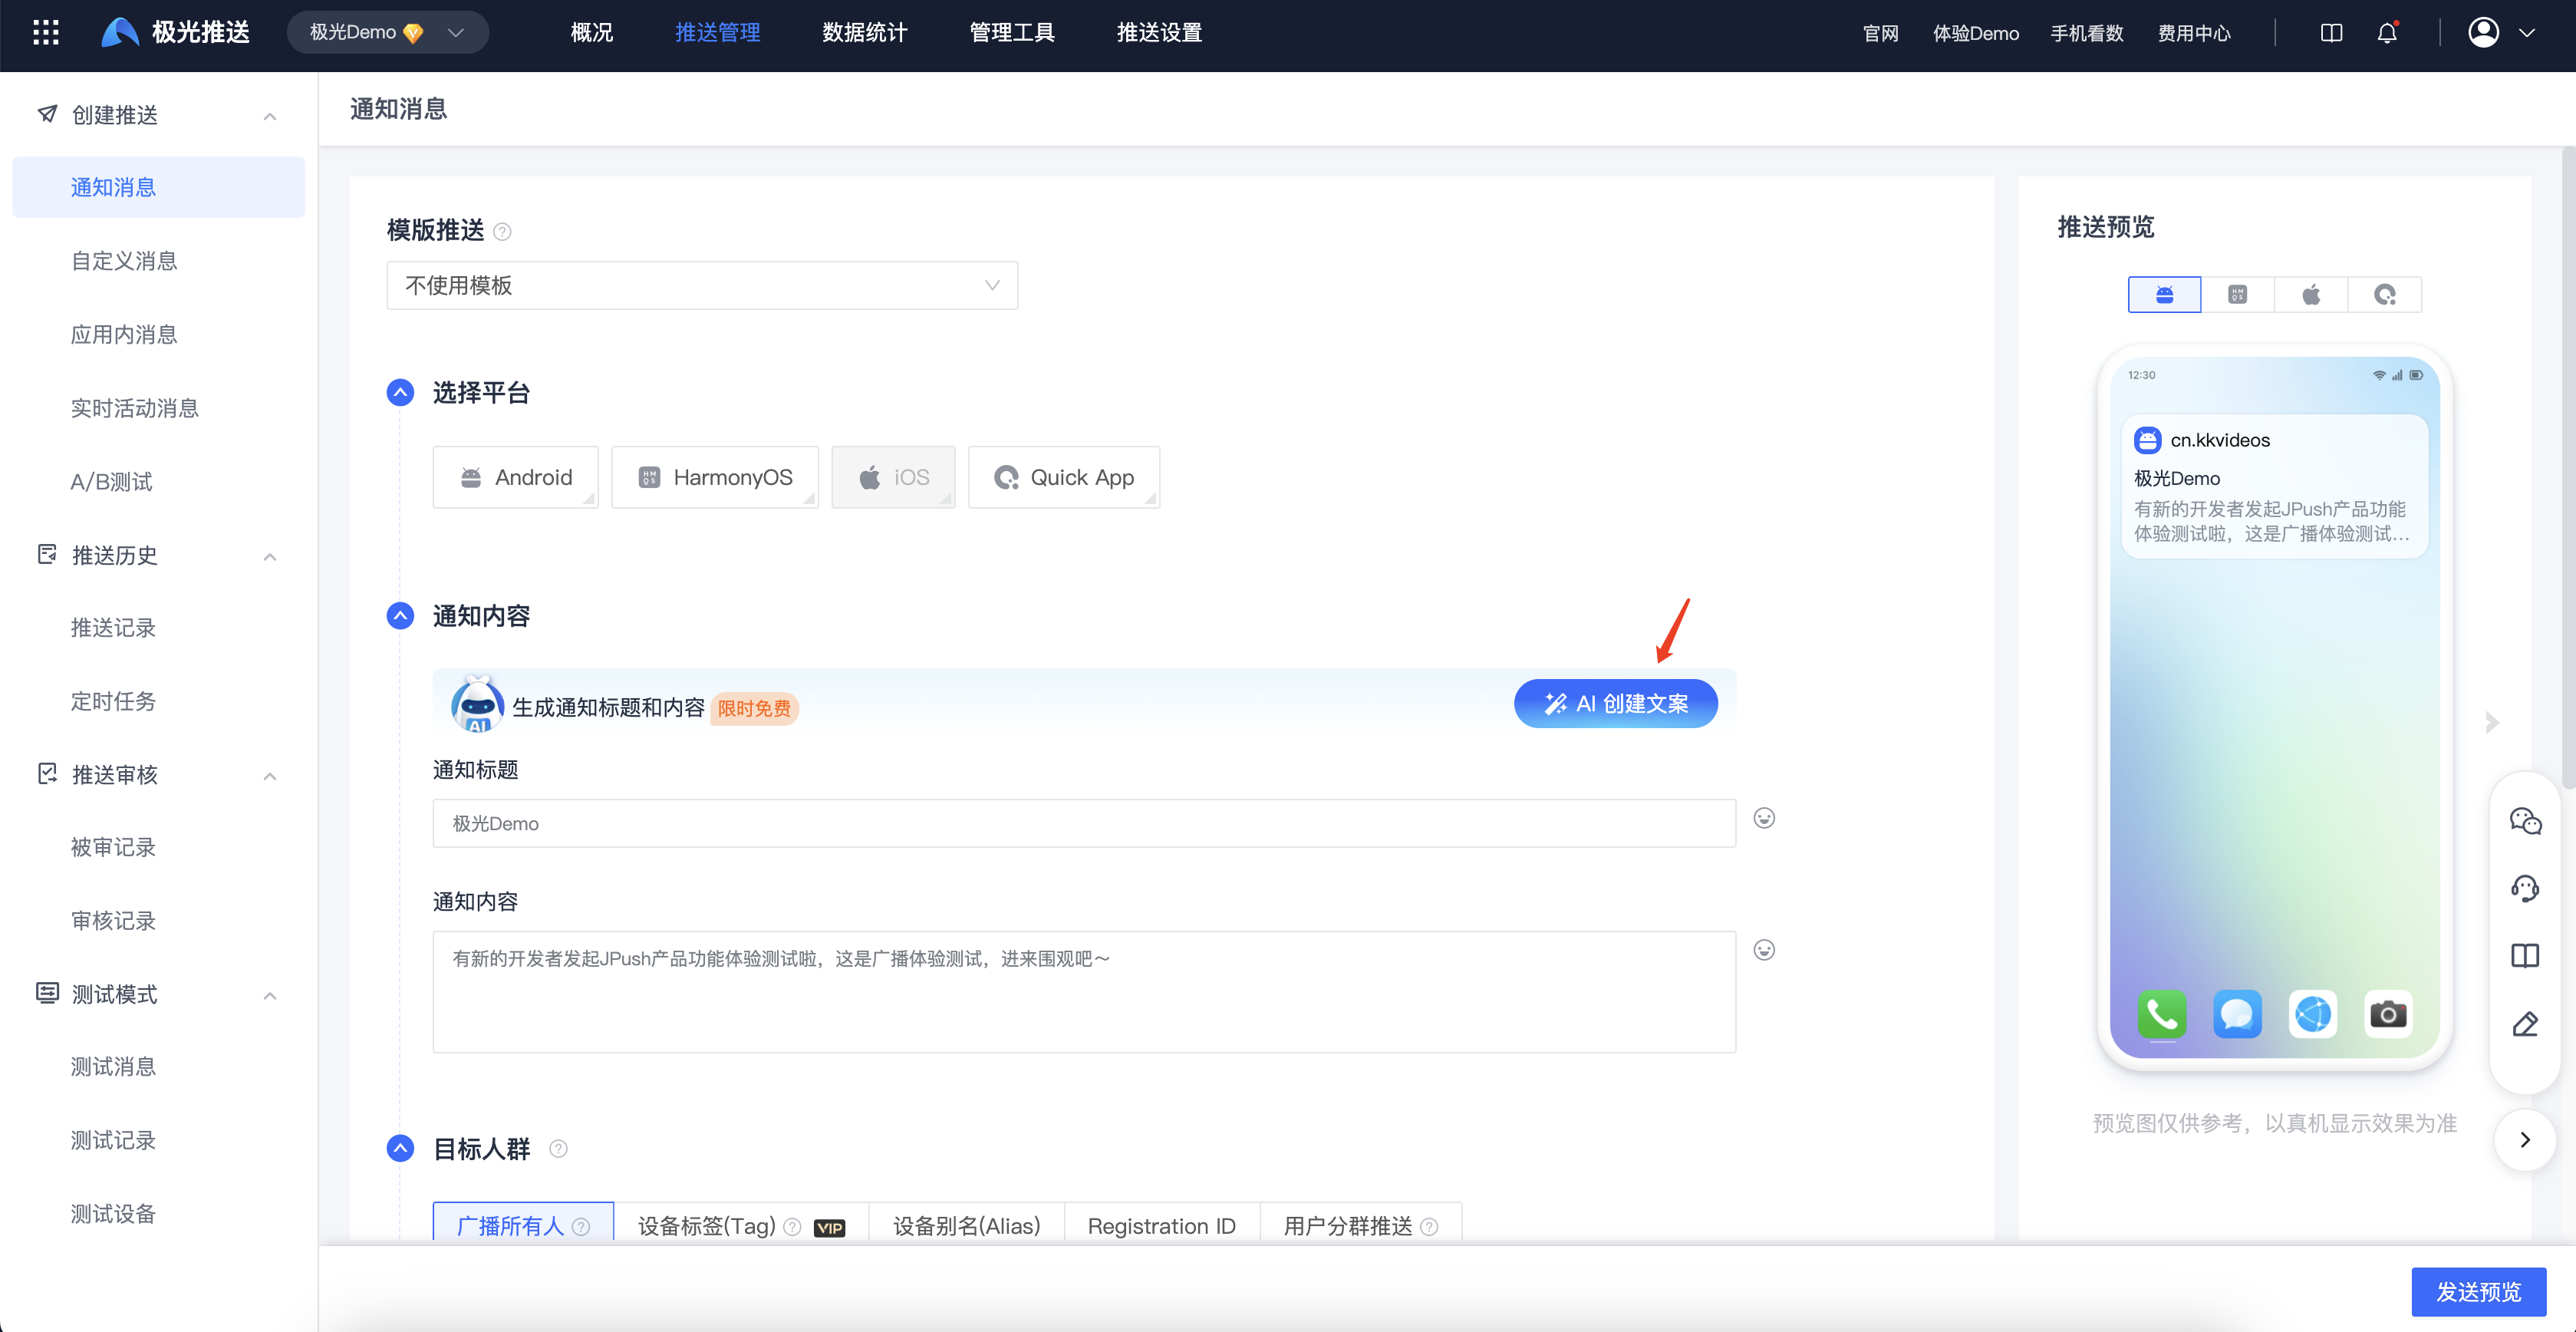Preview on Quick App device tab

pyautogui.click(x=2385, y=295)
